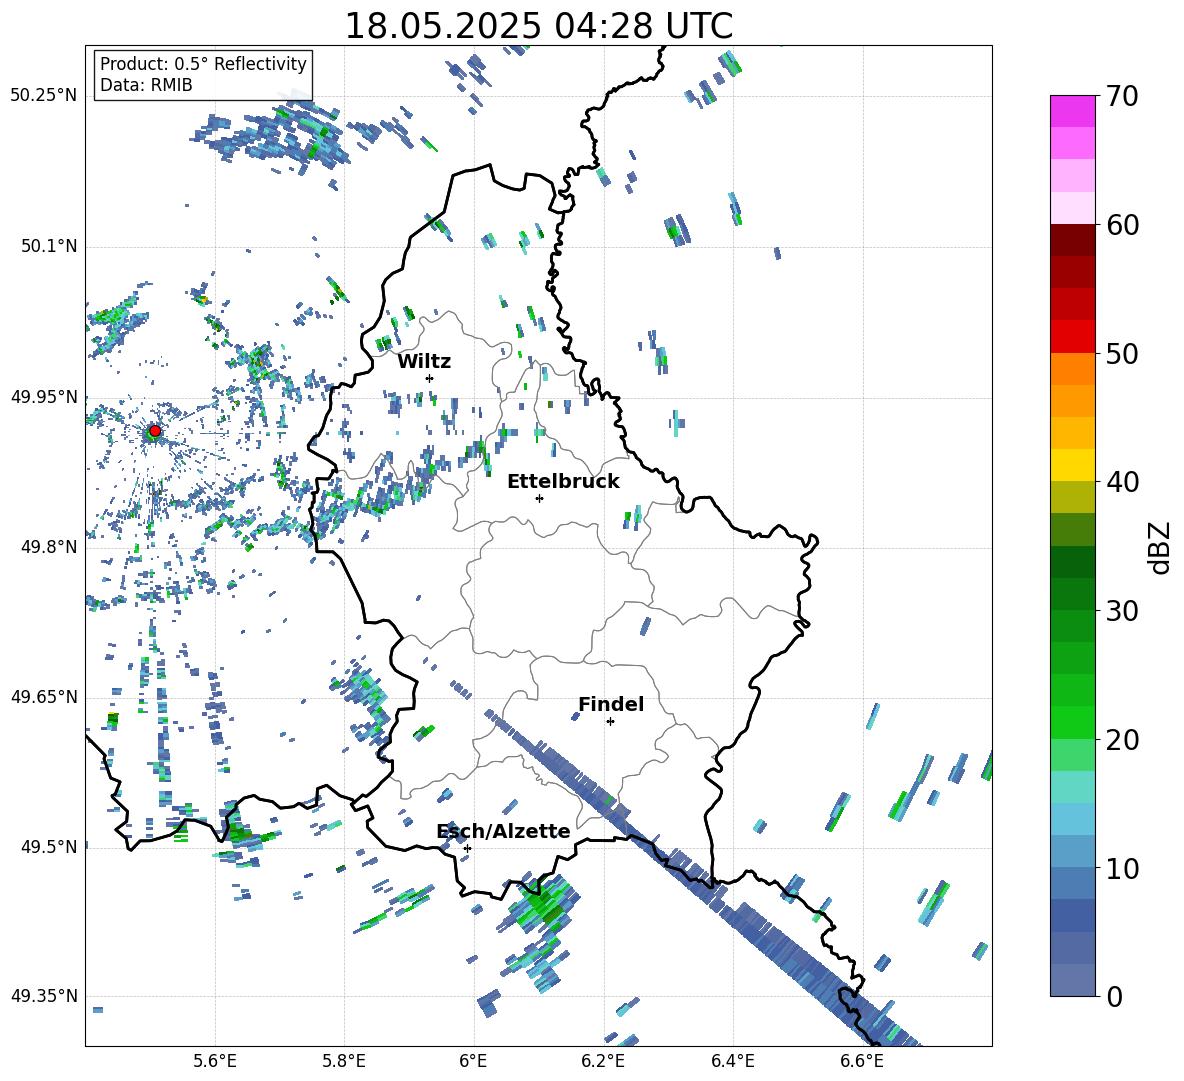1184x1081 pixels.
Task: Click the 5.8°E longitude label
Action: 344,1061
